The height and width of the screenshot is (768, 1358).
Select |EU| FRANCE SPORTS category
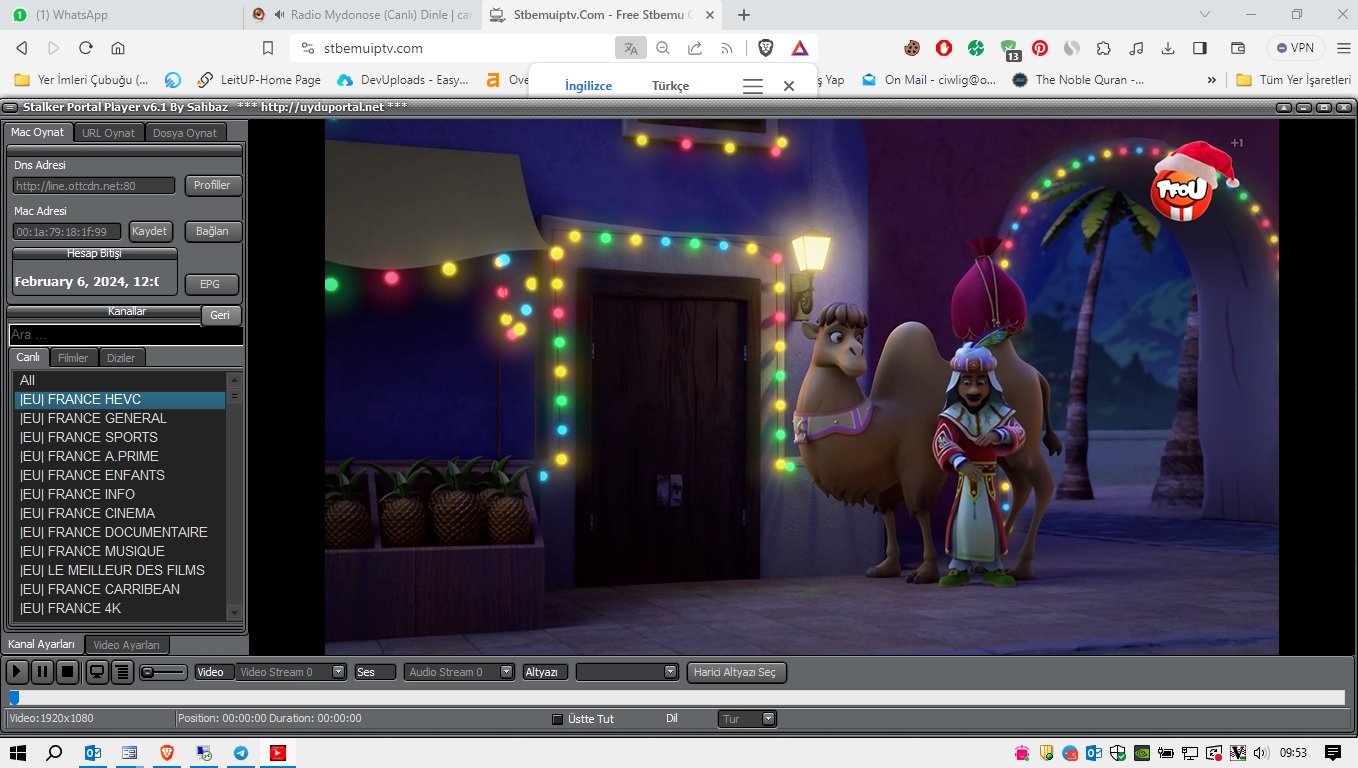(119, 437)
